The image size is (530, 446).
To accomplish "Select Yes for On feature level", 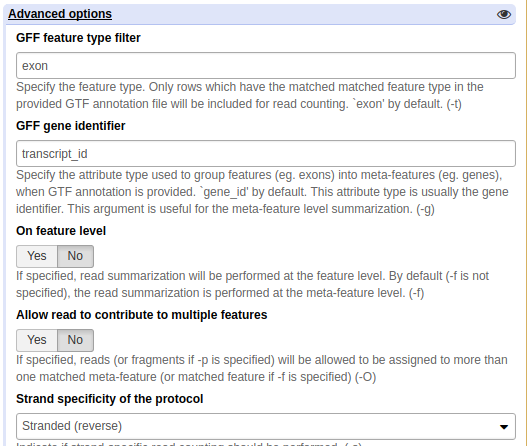I will tap(37, 256).
